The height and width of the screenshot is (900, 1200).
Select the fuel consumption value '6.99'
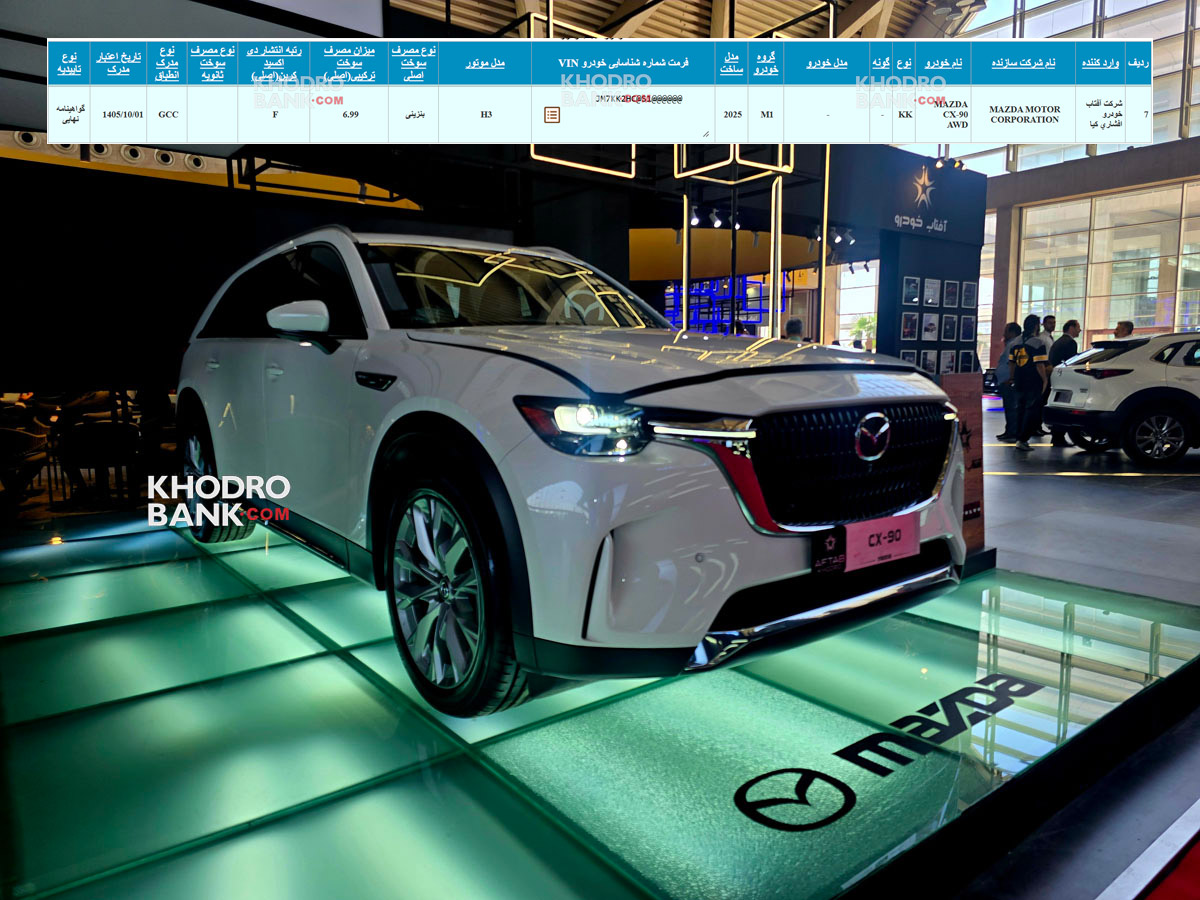(350, 114)
